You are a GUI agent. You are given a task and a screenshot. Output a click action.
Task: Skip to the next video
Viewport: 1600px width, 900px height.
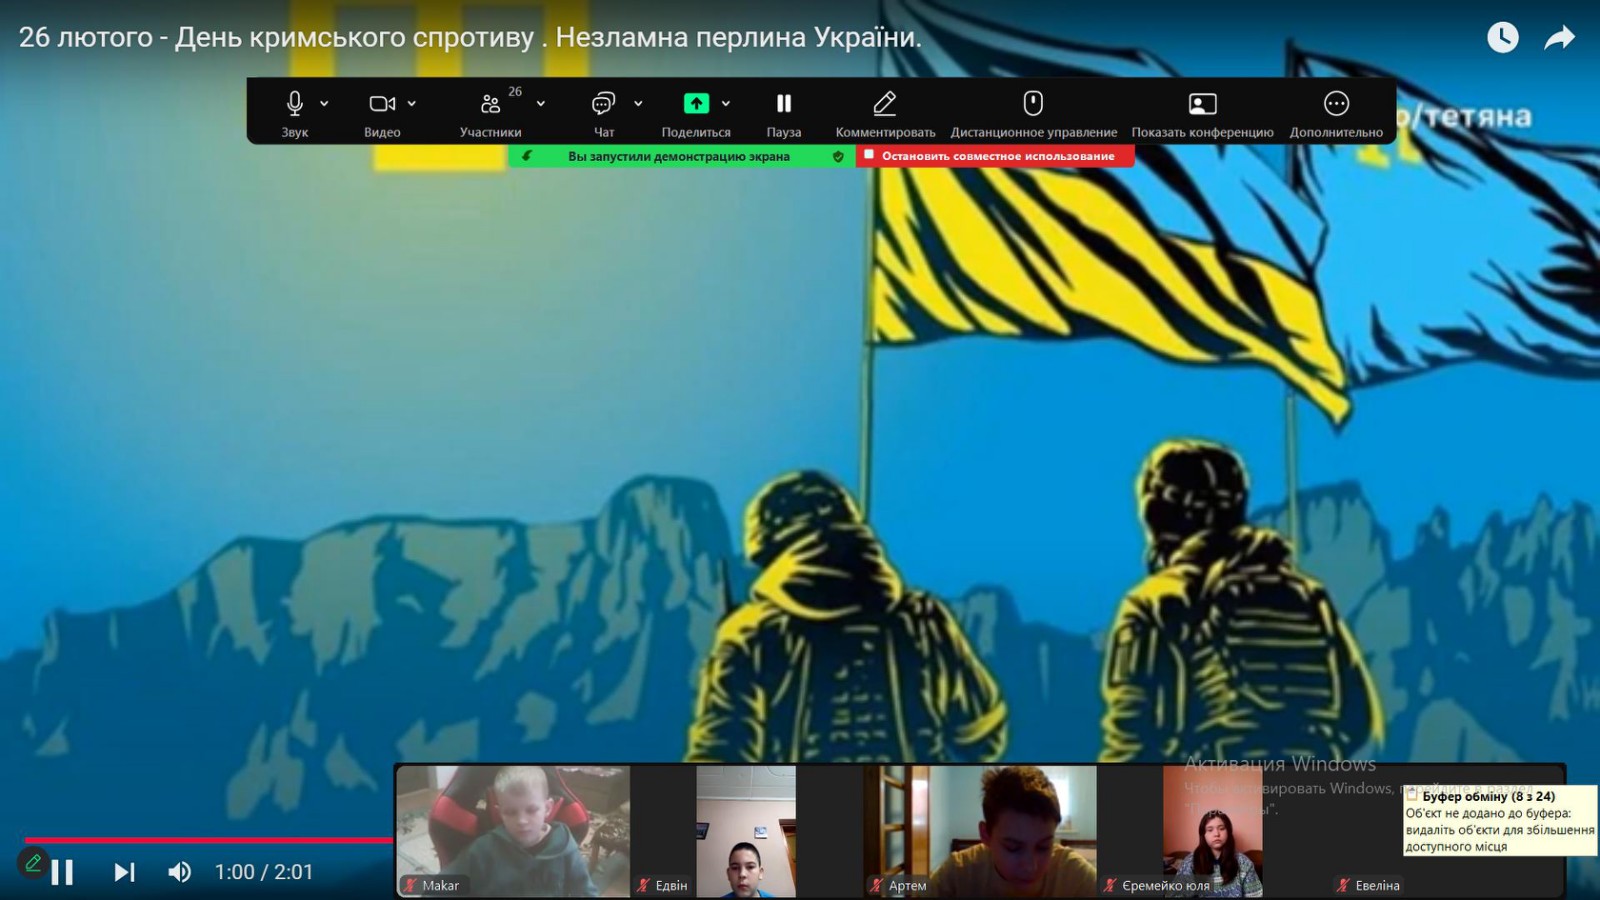124,872
